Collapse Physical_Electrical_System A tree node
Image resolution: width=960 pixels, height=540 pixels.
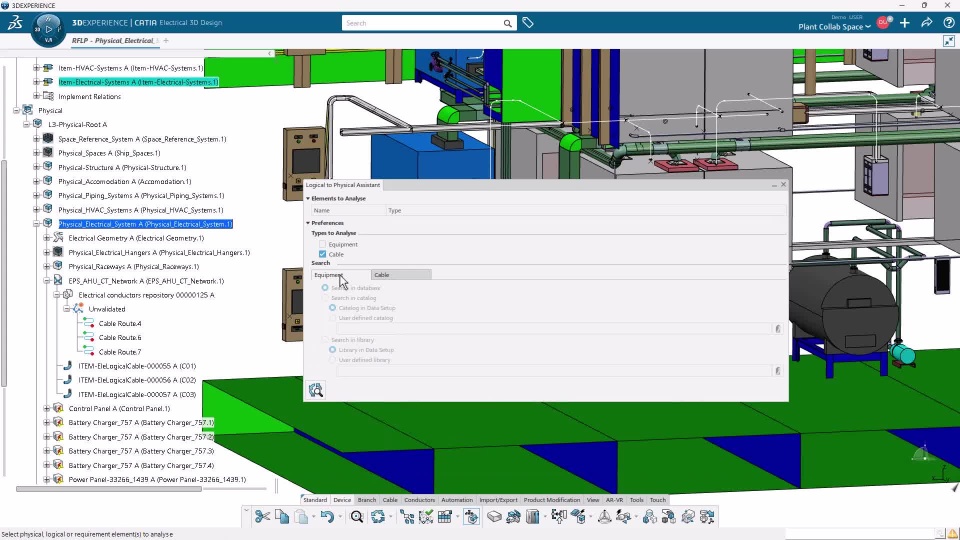tap(37, 224)
